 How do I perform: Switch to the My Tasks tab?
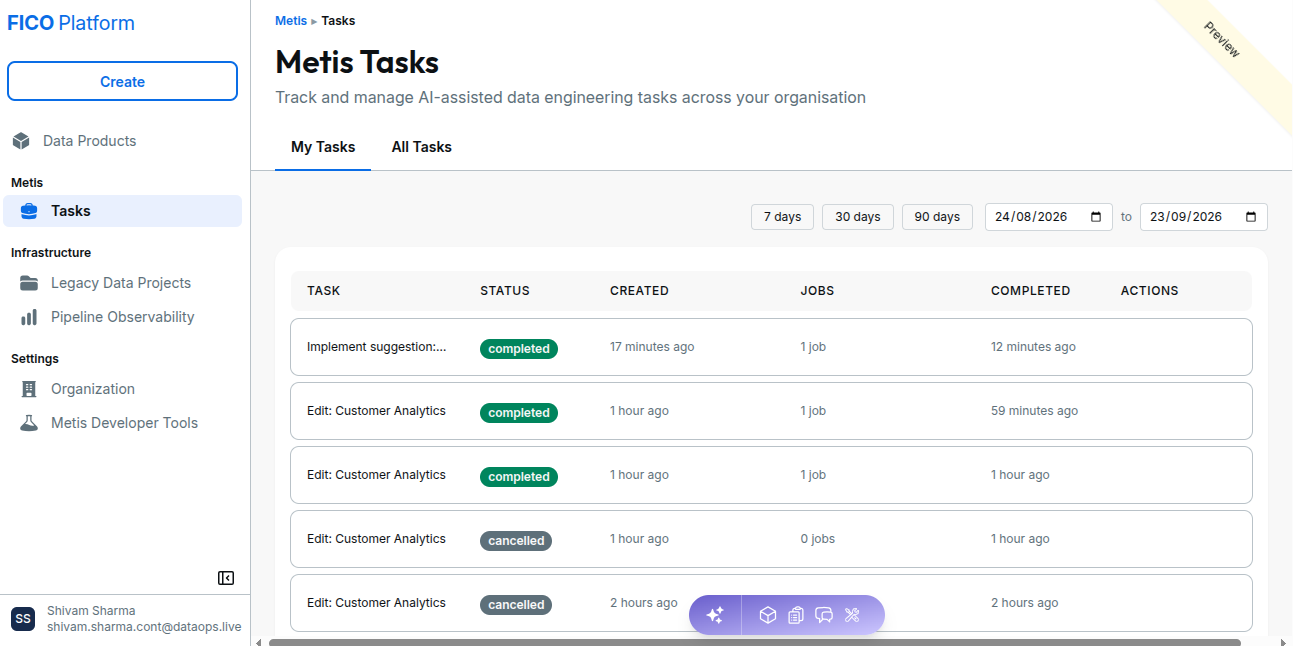pyautogui.click(x=323, y=147)
